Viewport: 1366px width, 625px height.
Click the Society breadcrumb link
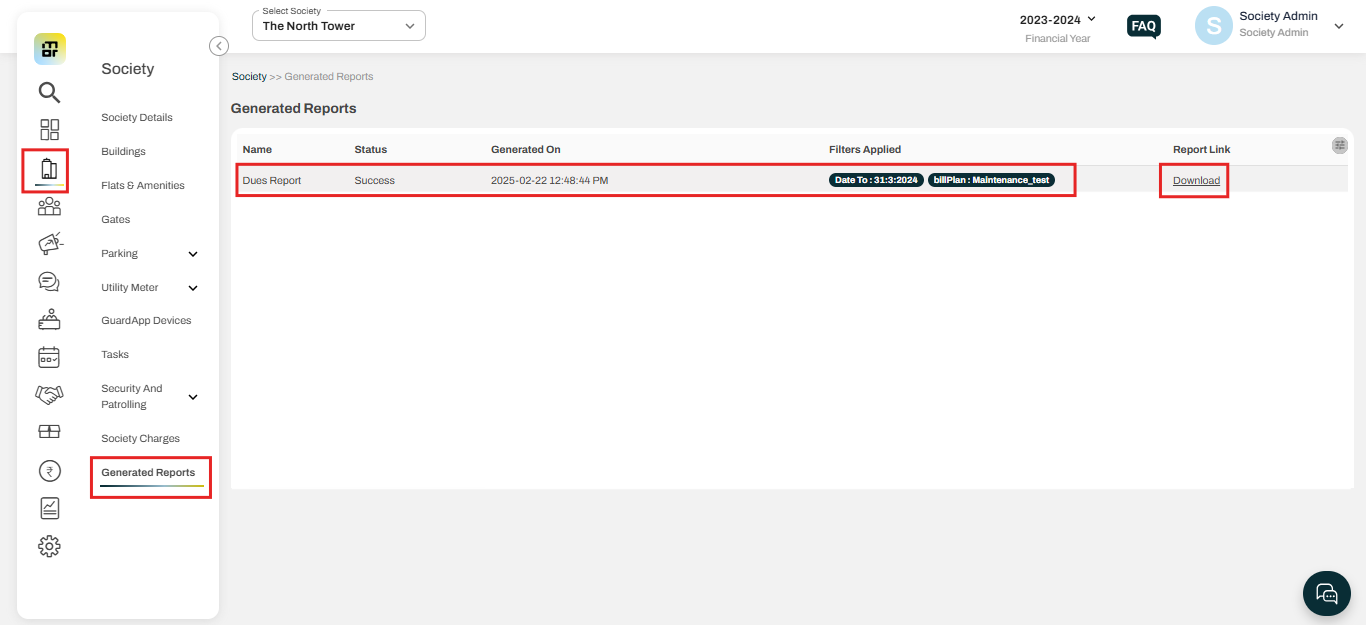249,77
